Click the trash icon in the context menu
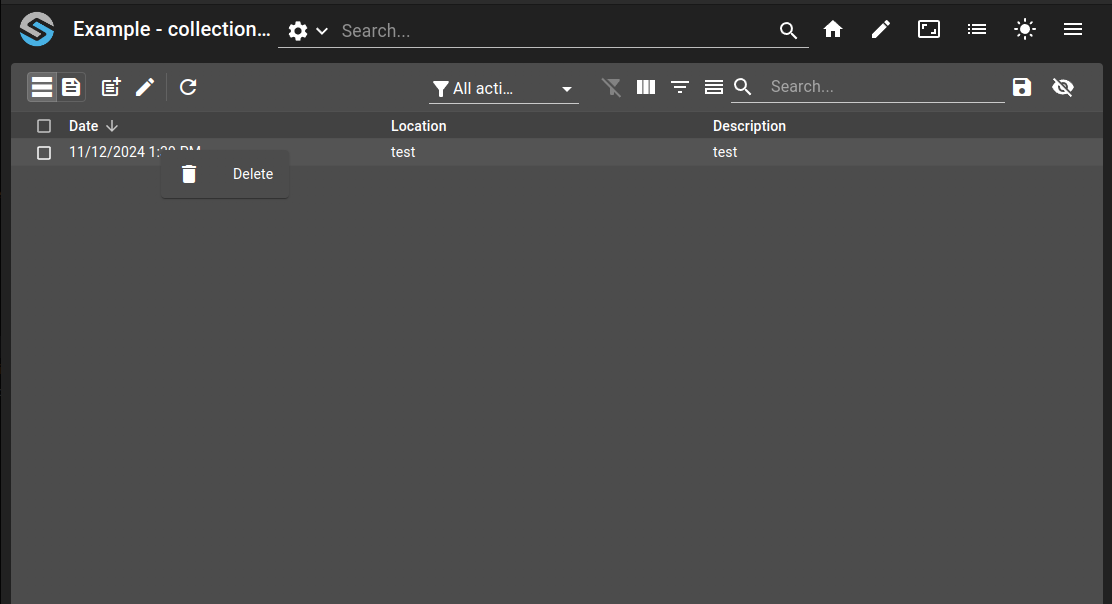Viewport: 1112px width, 604px height. coord(189,174)
